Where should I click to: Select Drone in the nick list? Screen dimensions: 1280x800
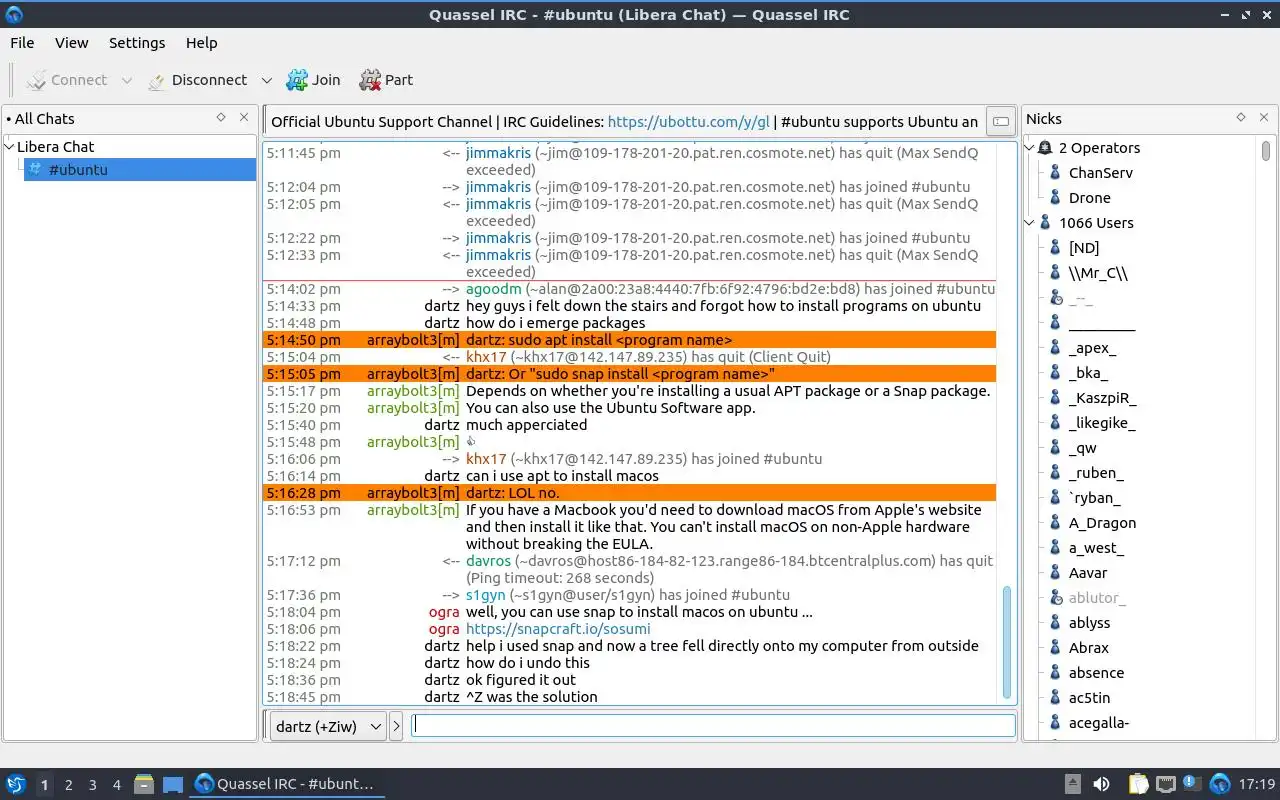tap(1089, 198)
